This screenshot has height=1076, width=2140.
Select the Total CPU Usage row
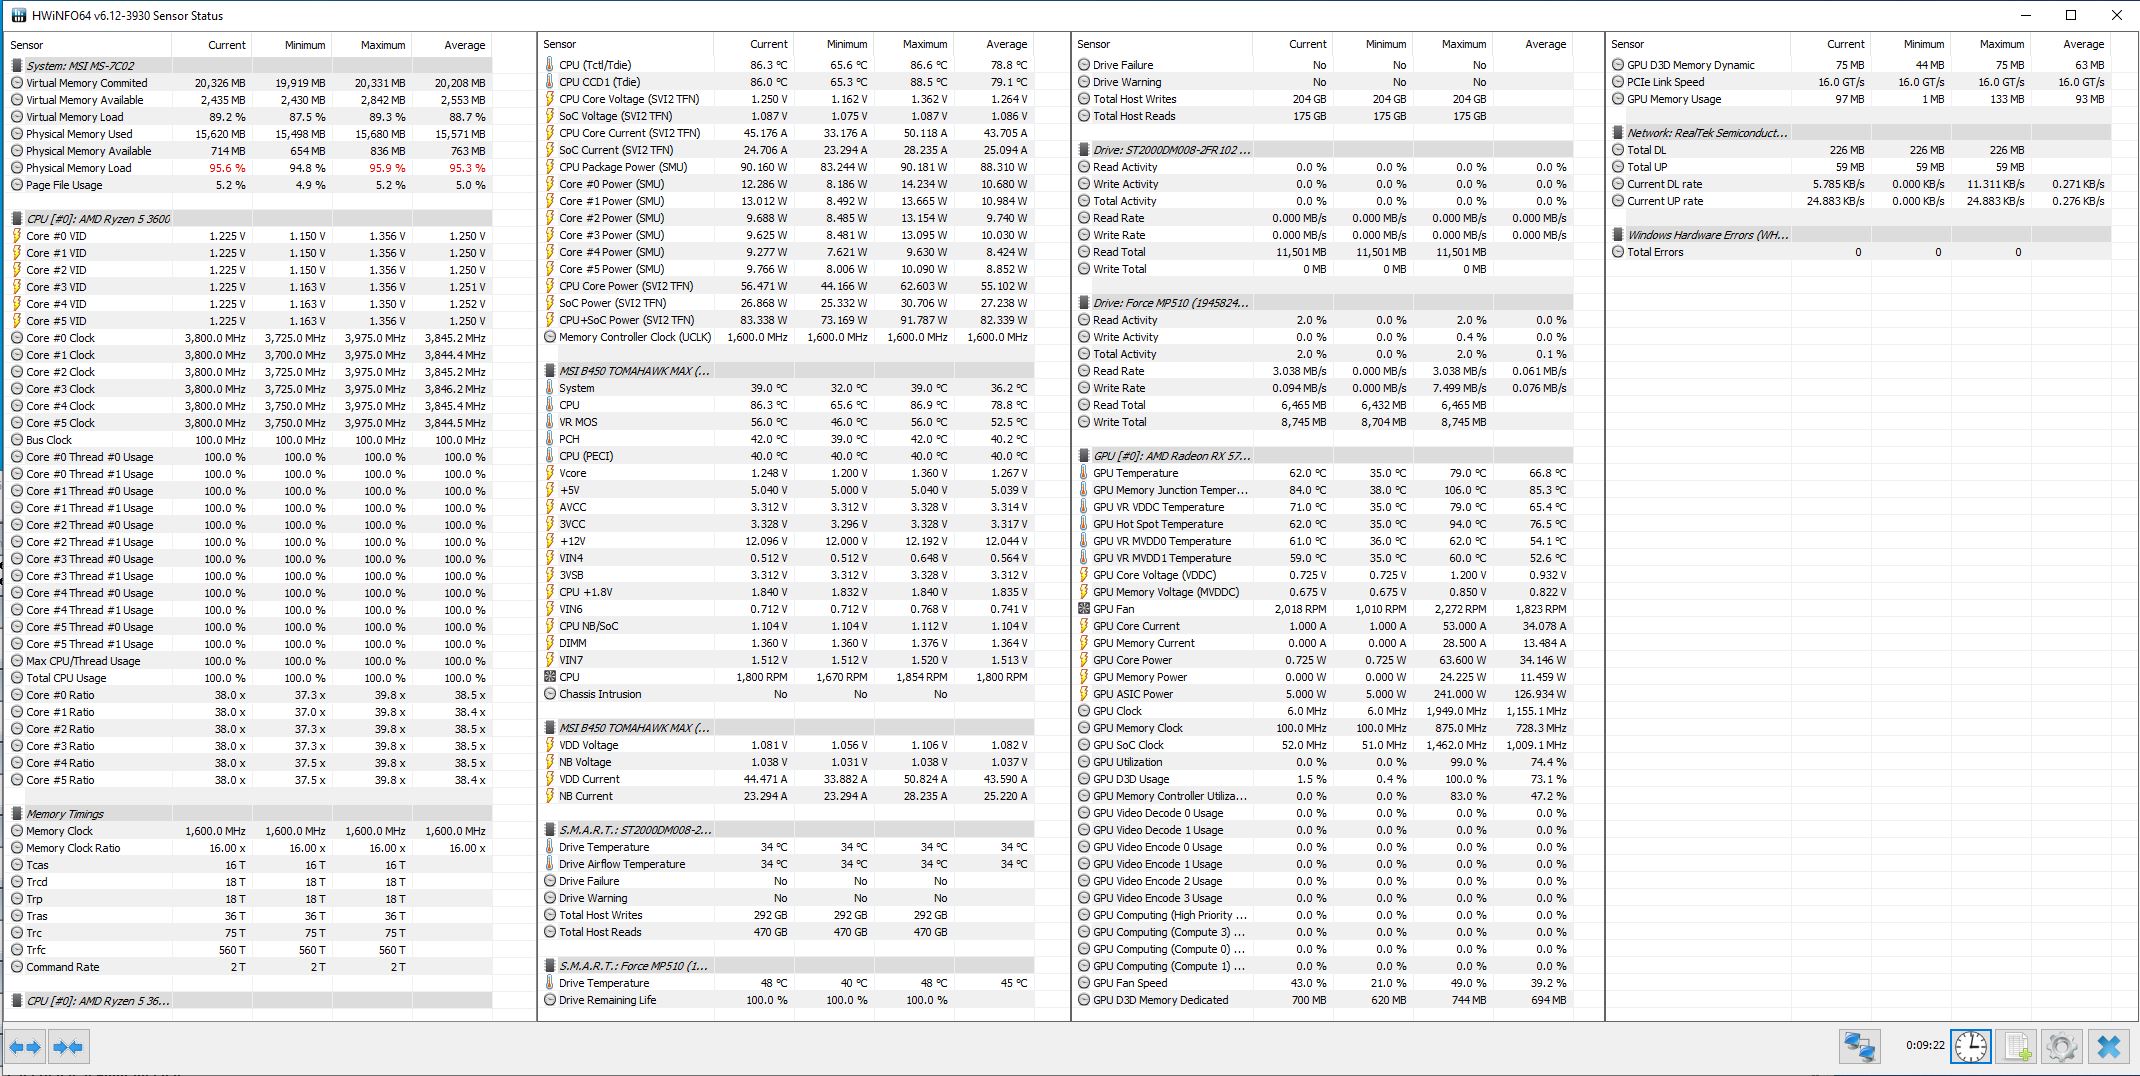(66, 678)
